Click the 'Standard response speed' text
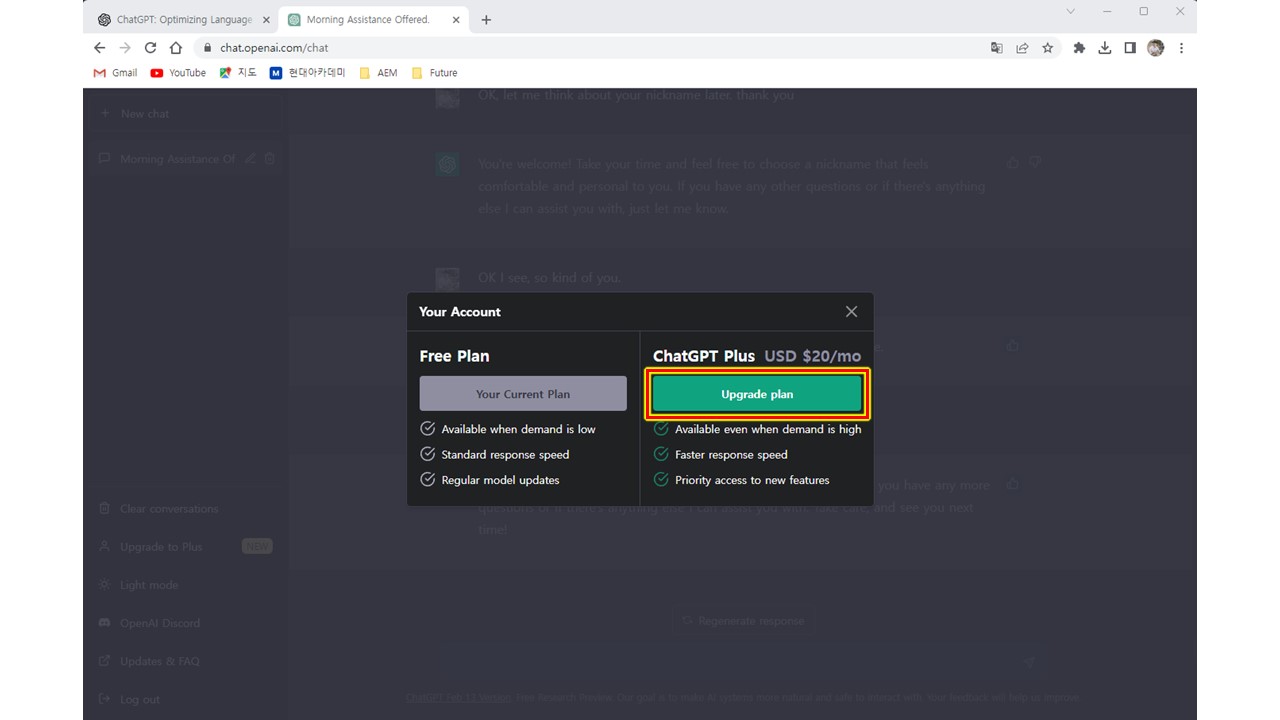The width and height of the screenshot is (1280, 720). (x=505, y=455)
